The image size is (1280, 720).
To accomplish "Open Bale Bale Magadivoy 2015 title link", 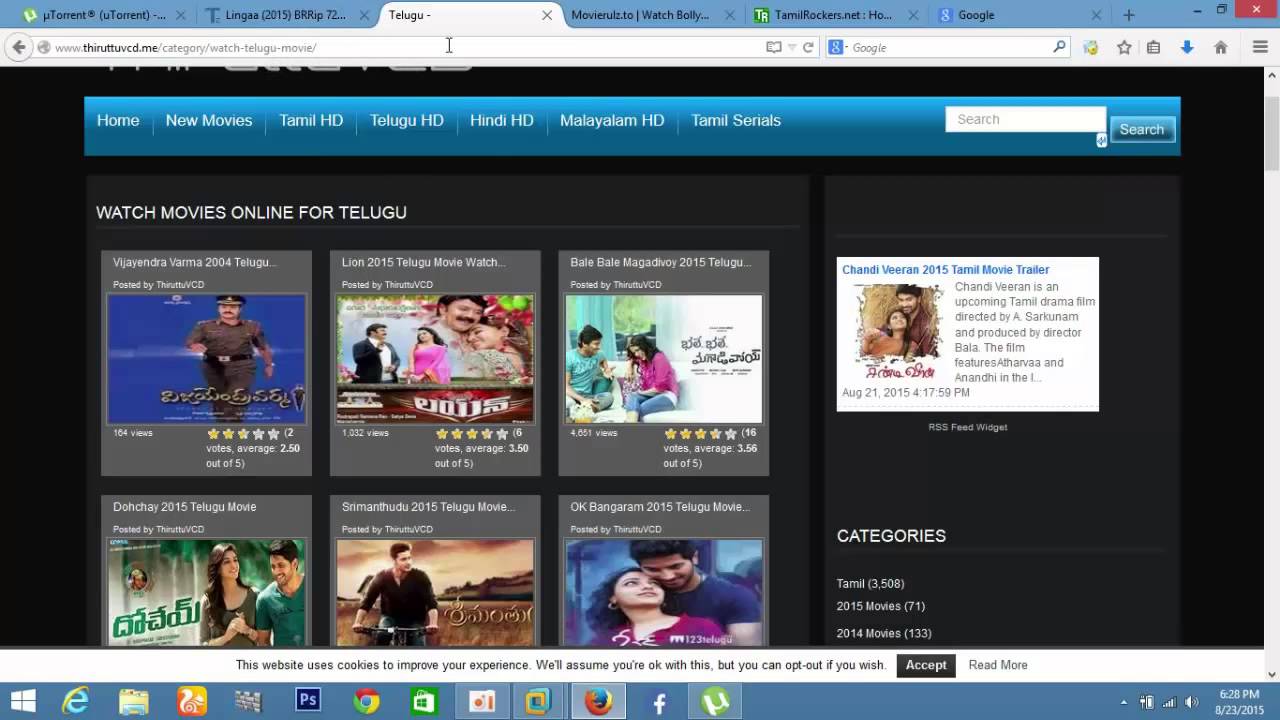I will [x=661, y=262].
